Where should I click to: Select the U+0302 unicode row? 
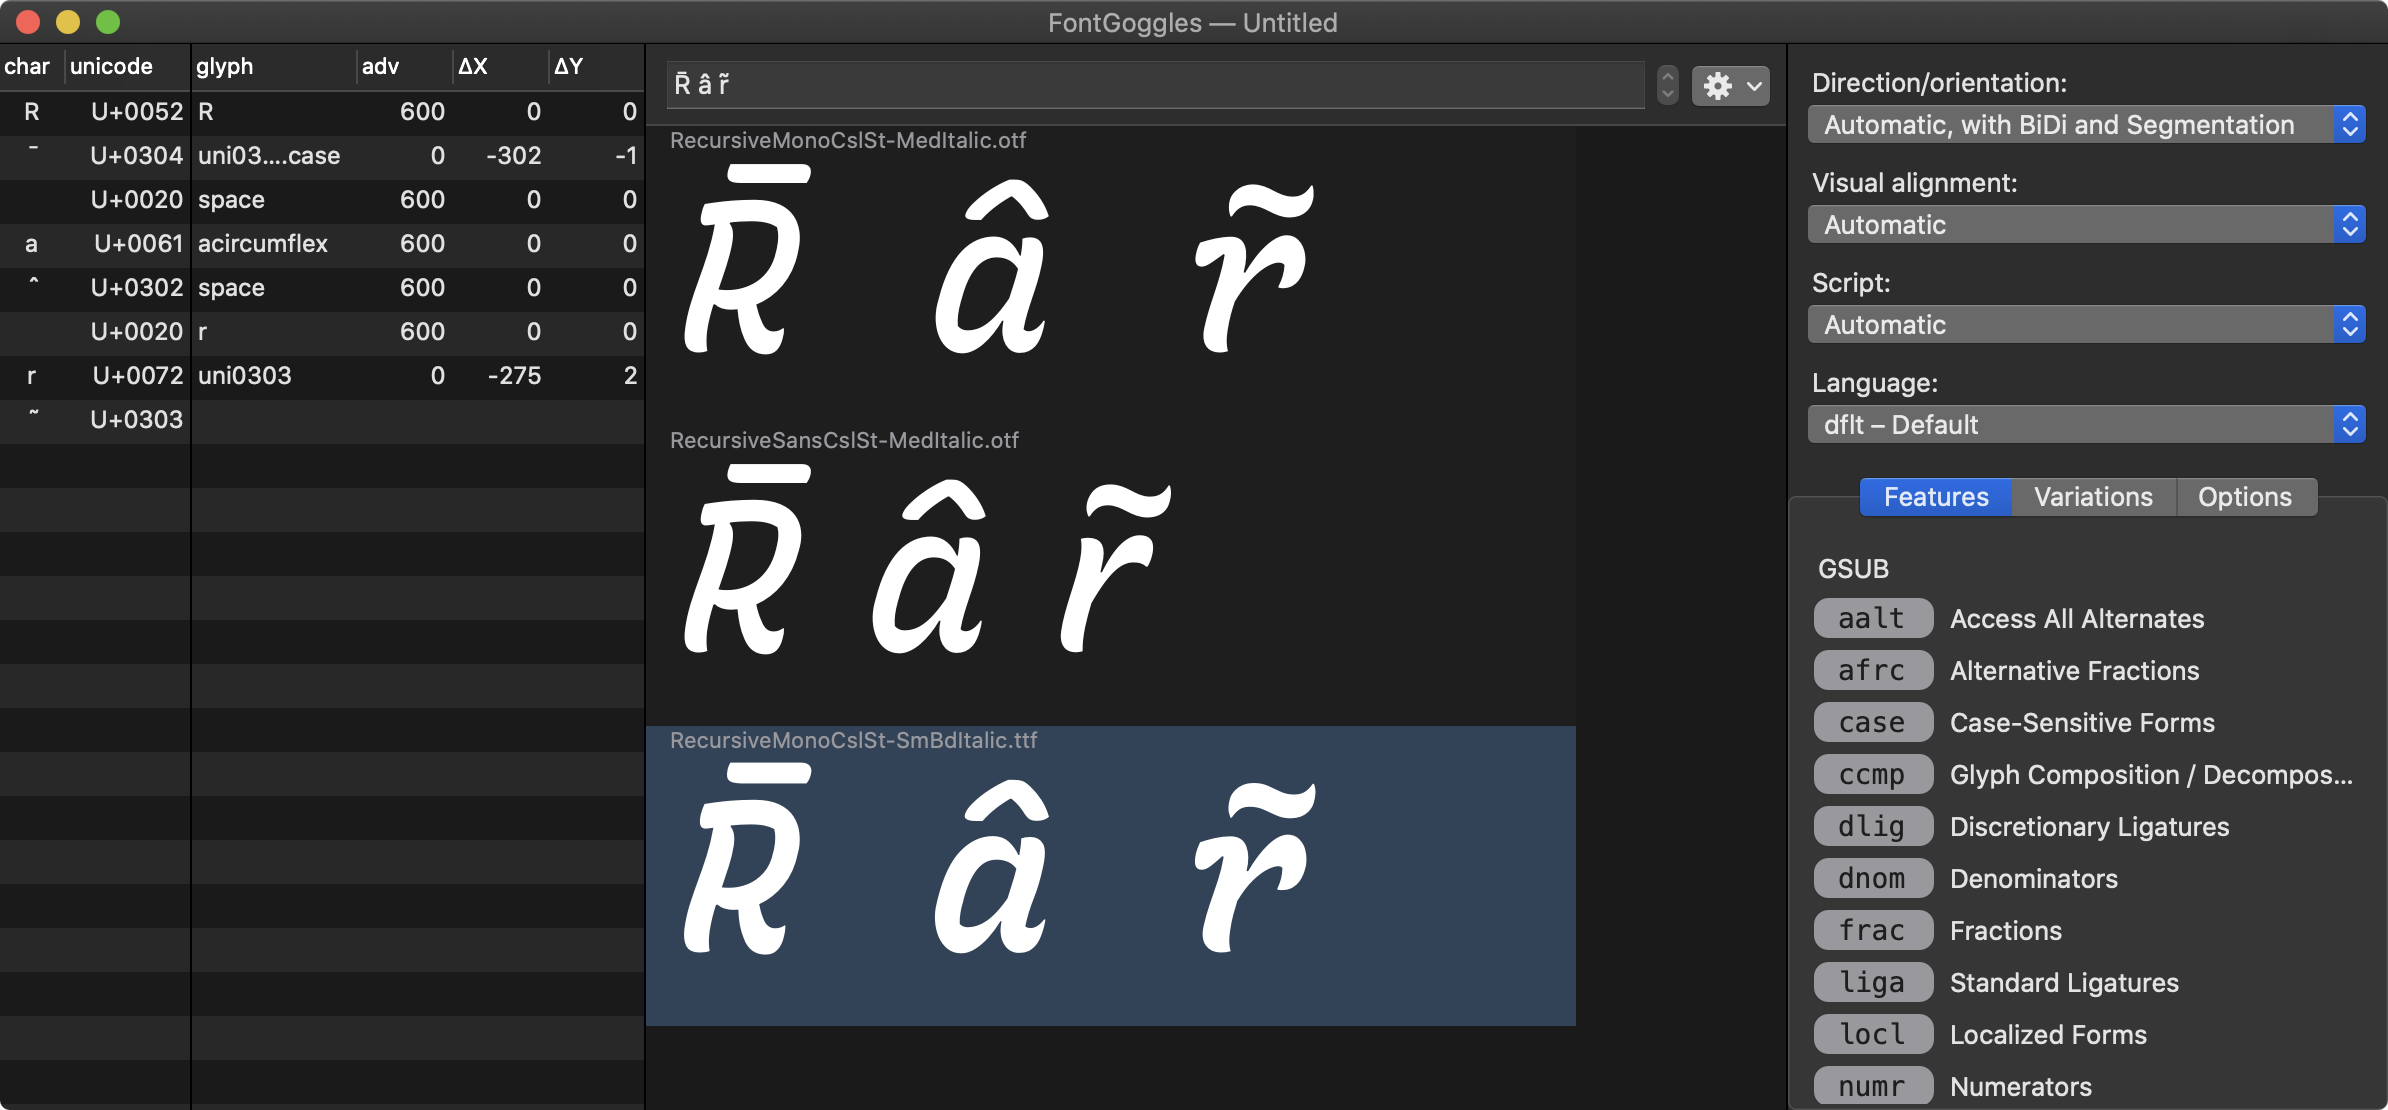pyautogui.click(x=95, y=288)
